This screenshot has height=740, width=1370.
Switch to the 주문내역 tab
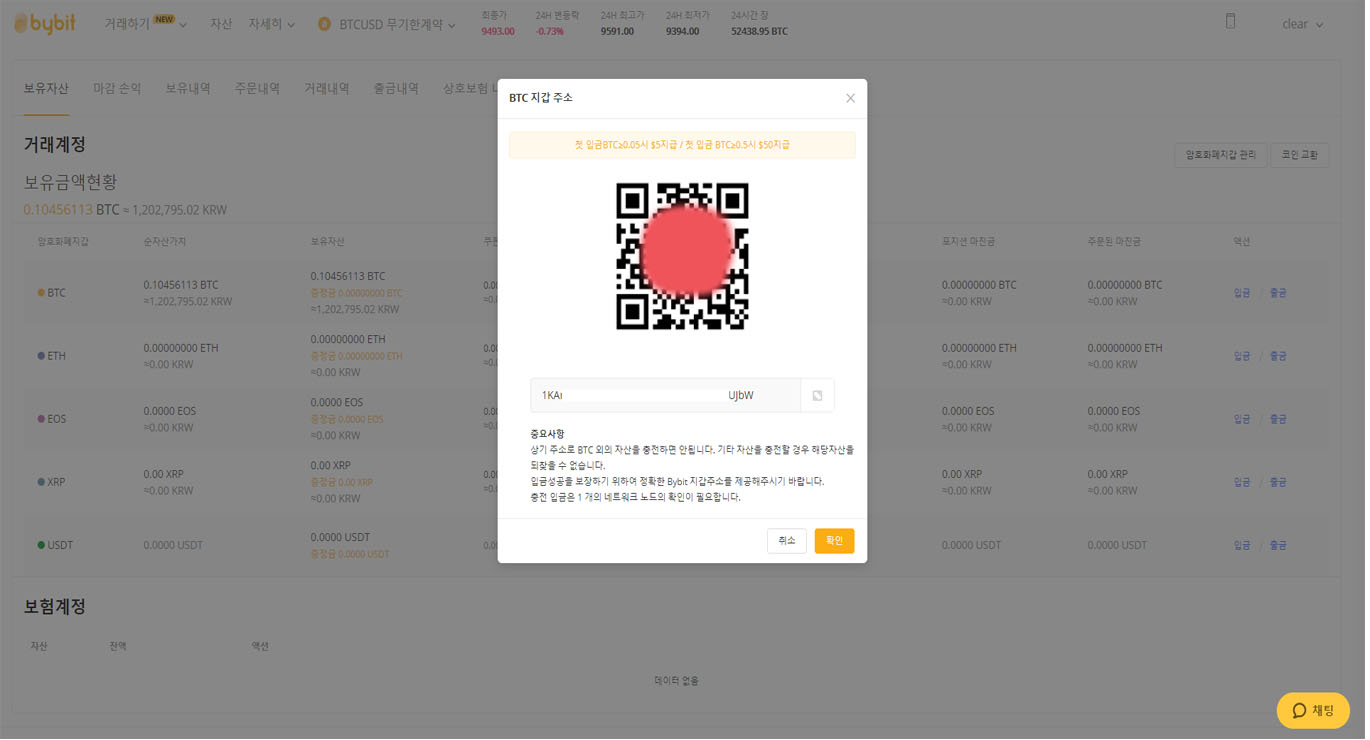[257, 88]
